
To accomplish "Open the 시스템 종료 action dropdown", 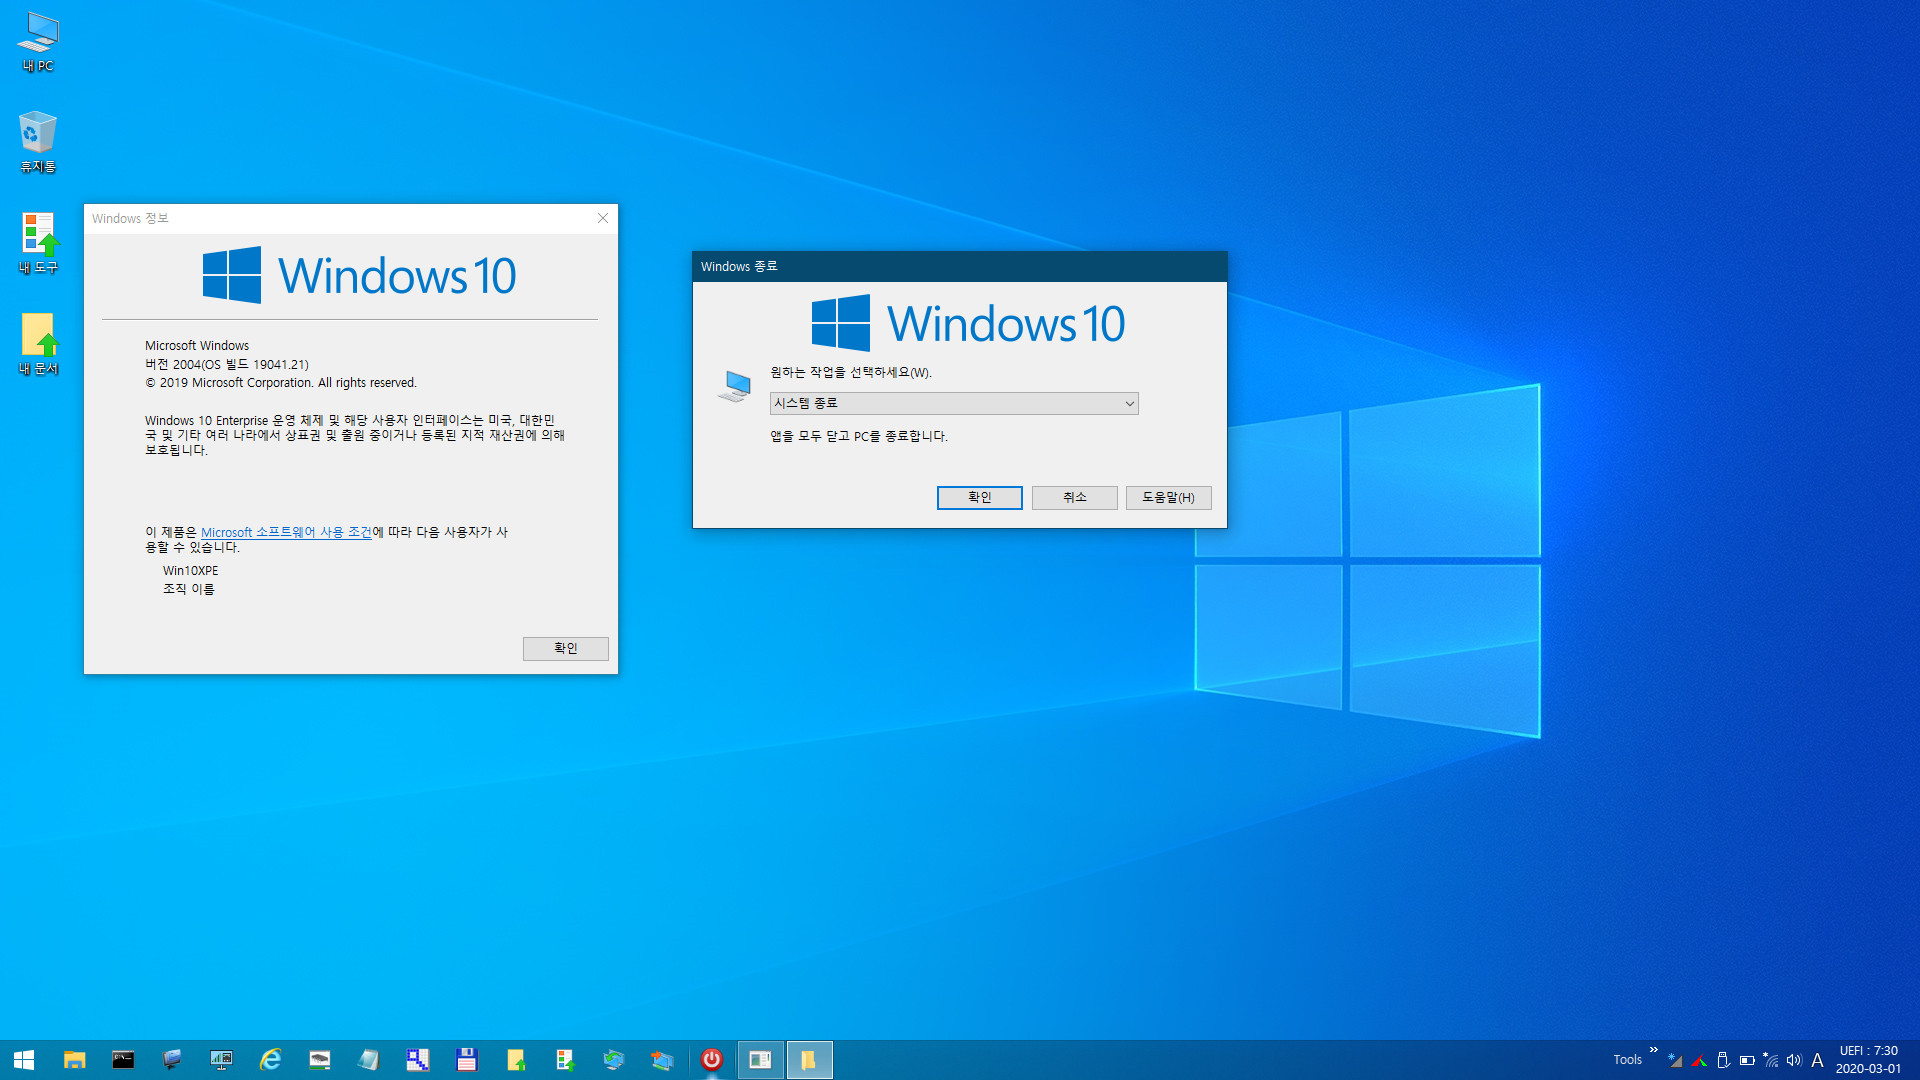I will pyautogui.click(x=954, y=403).
